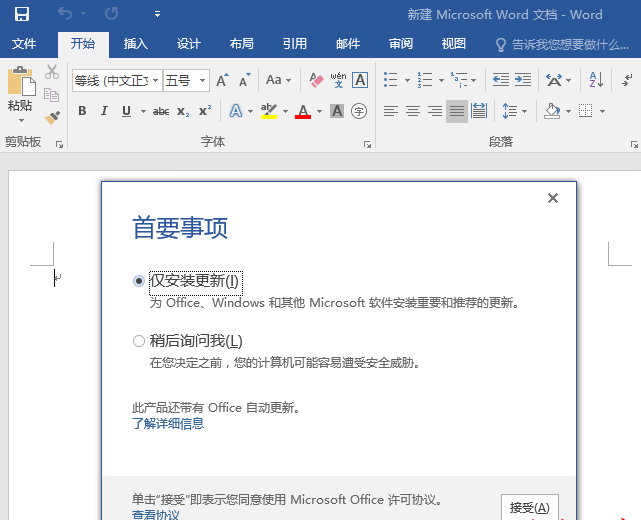Select 仅安装更新 radio option
641x520 pixels.
tap(139, 281)
